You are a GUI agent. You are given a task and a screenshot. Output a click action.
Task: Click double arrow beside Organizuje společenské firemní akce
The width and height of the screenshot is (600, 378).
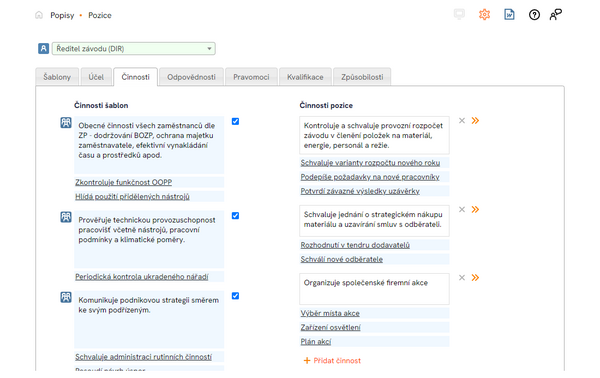click(x=475, y=277)
